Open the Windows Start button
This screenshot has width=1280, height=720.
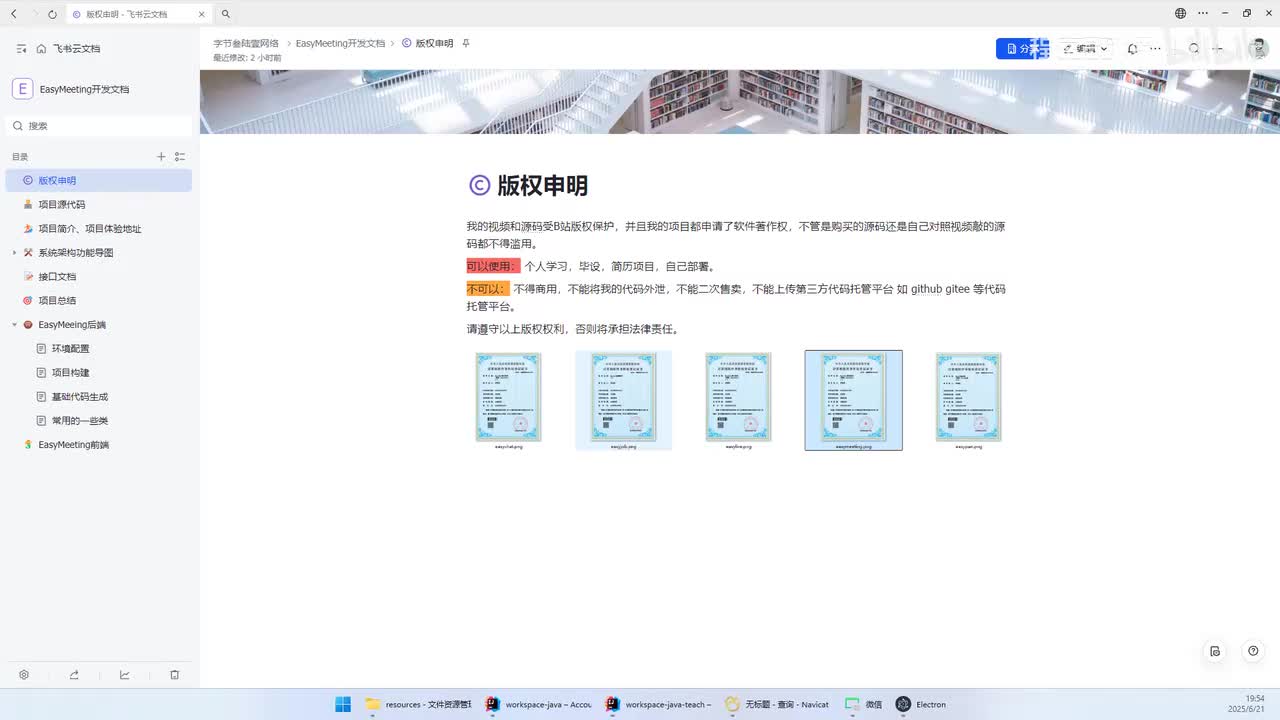tap(343, 704)
